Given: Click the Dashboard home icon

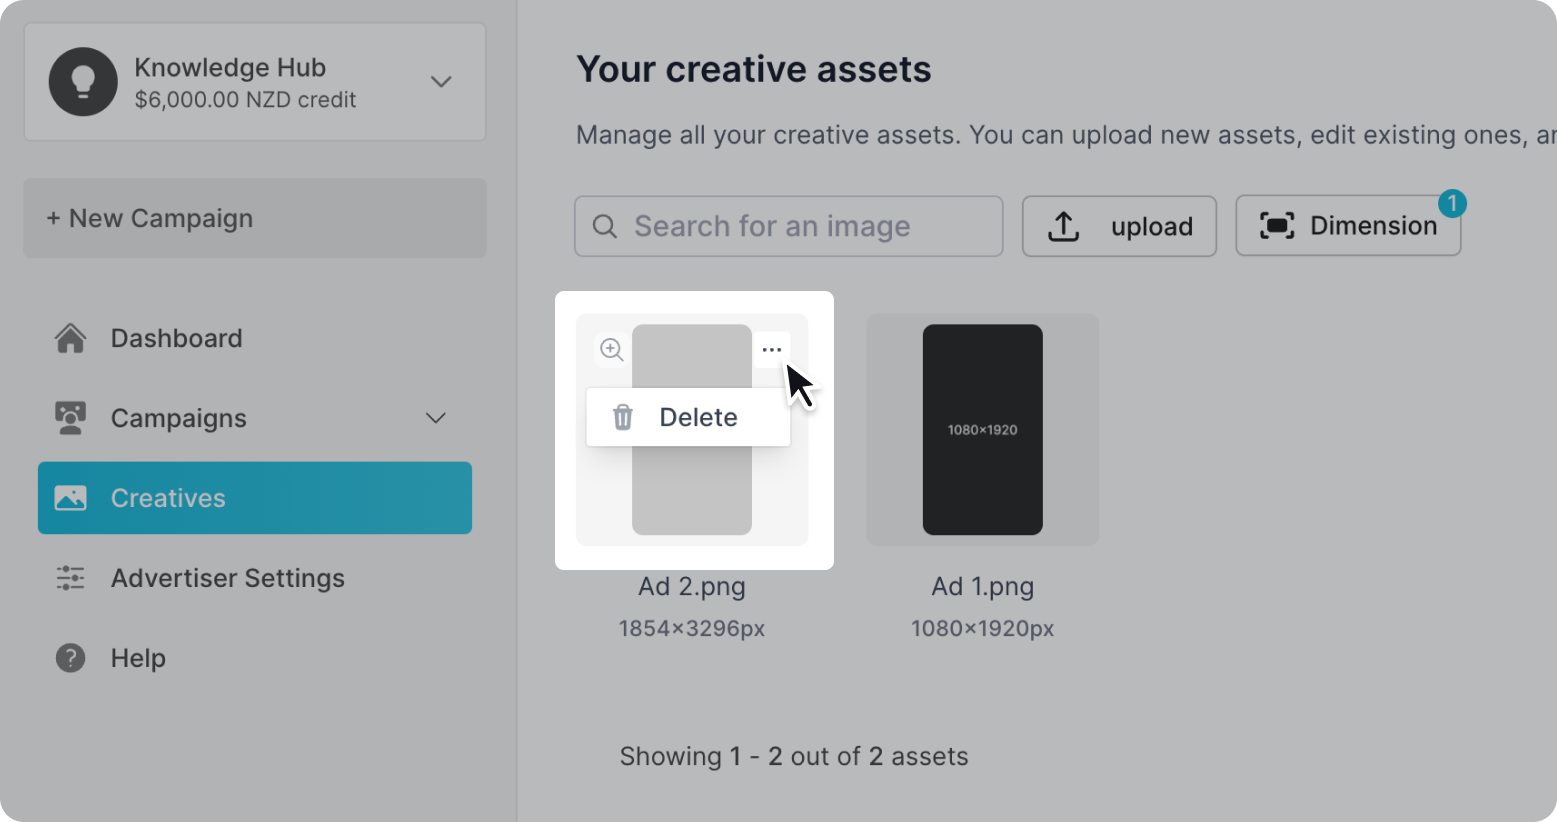Looking at the screenshot, I should [70, 338].
